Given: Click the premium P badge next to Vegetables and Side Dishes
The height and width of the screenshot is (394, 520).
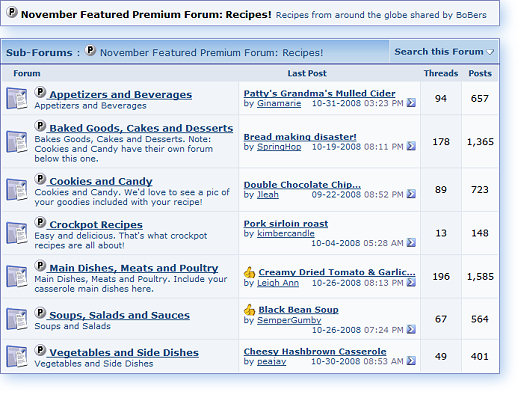Looking at the screenshot, I should pos(40,350).
